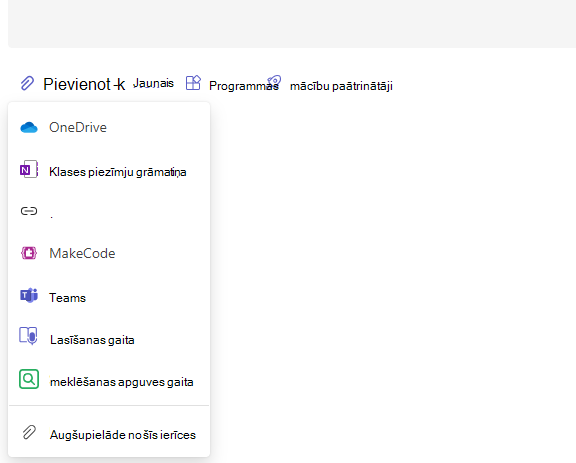Click the green search progress icon
576x463 pixels.
click(x=29, y=379)
